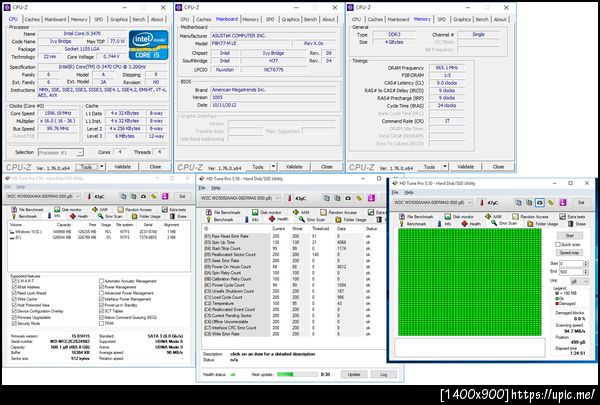Click Log button in HD Tune Health window
Screen dimensions: 600x405
(384, 374)
